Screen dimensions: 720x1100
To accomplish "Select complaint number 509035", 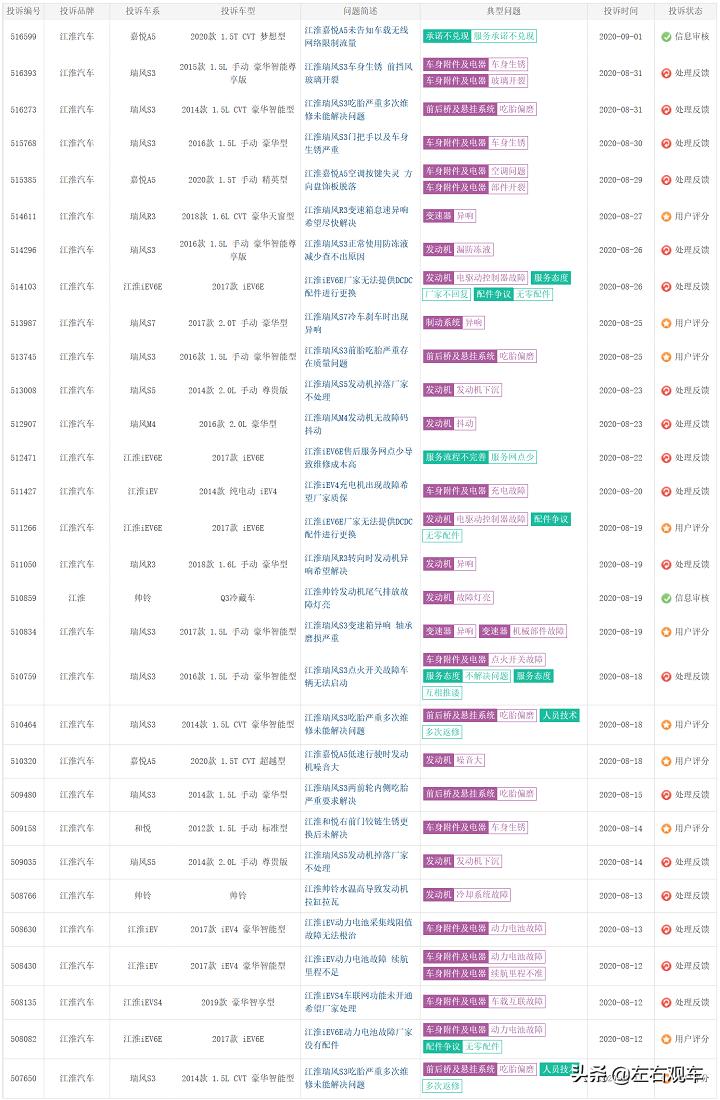I will (24, 861).
